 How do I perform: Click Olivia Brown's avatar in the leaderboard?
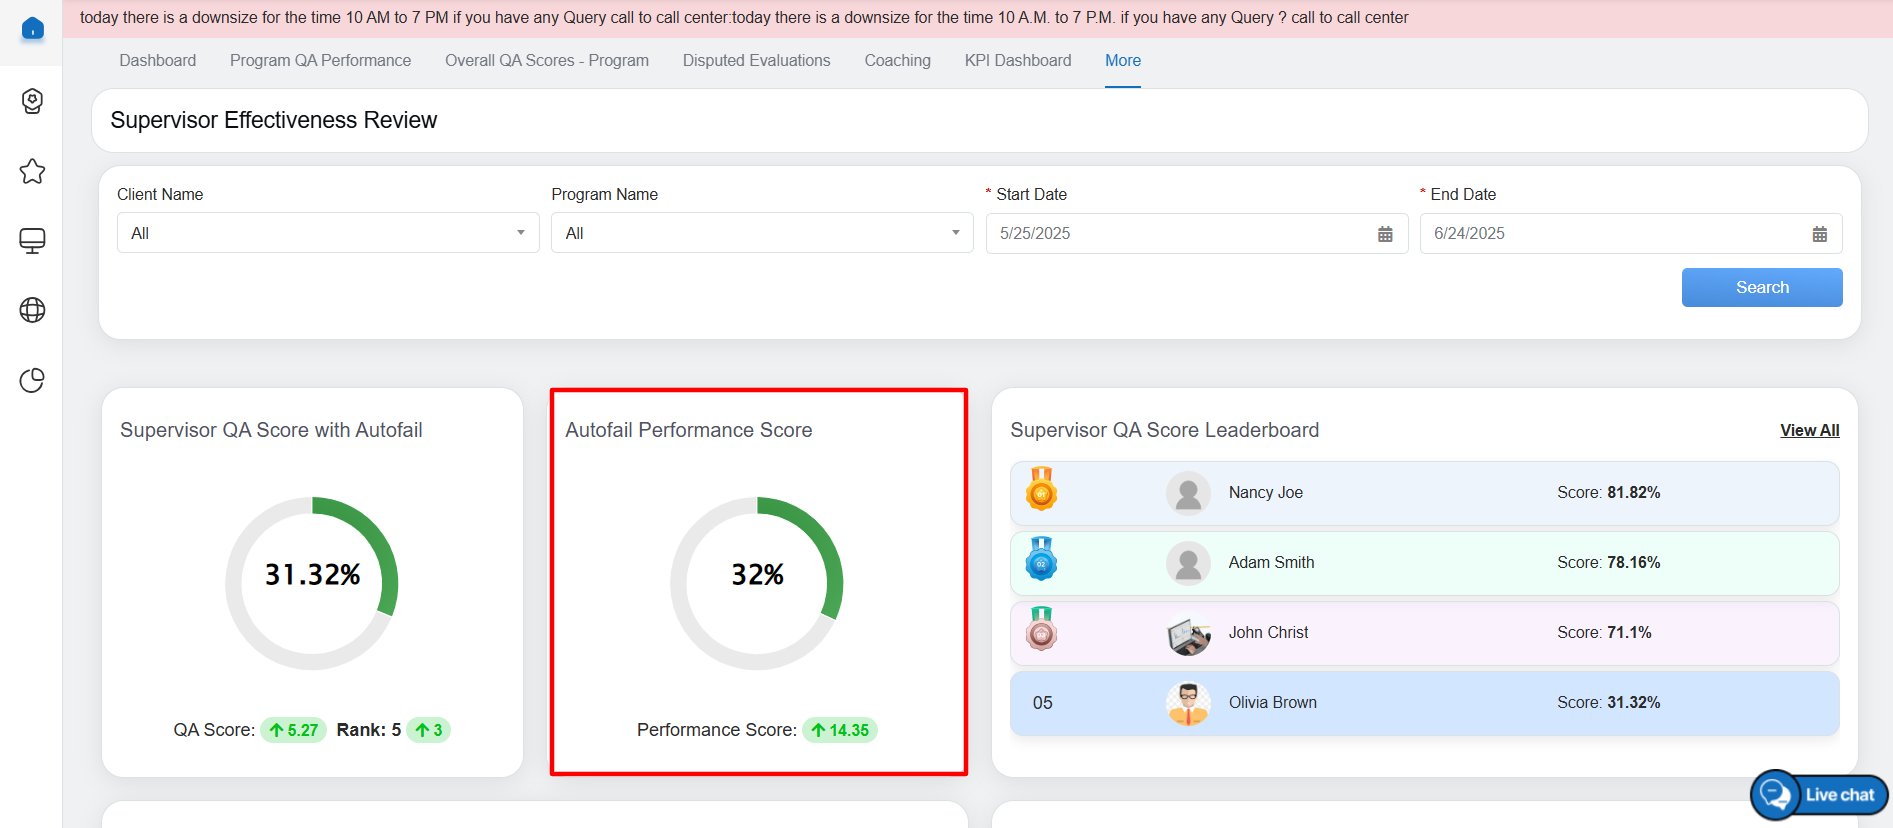[1188, 703]
